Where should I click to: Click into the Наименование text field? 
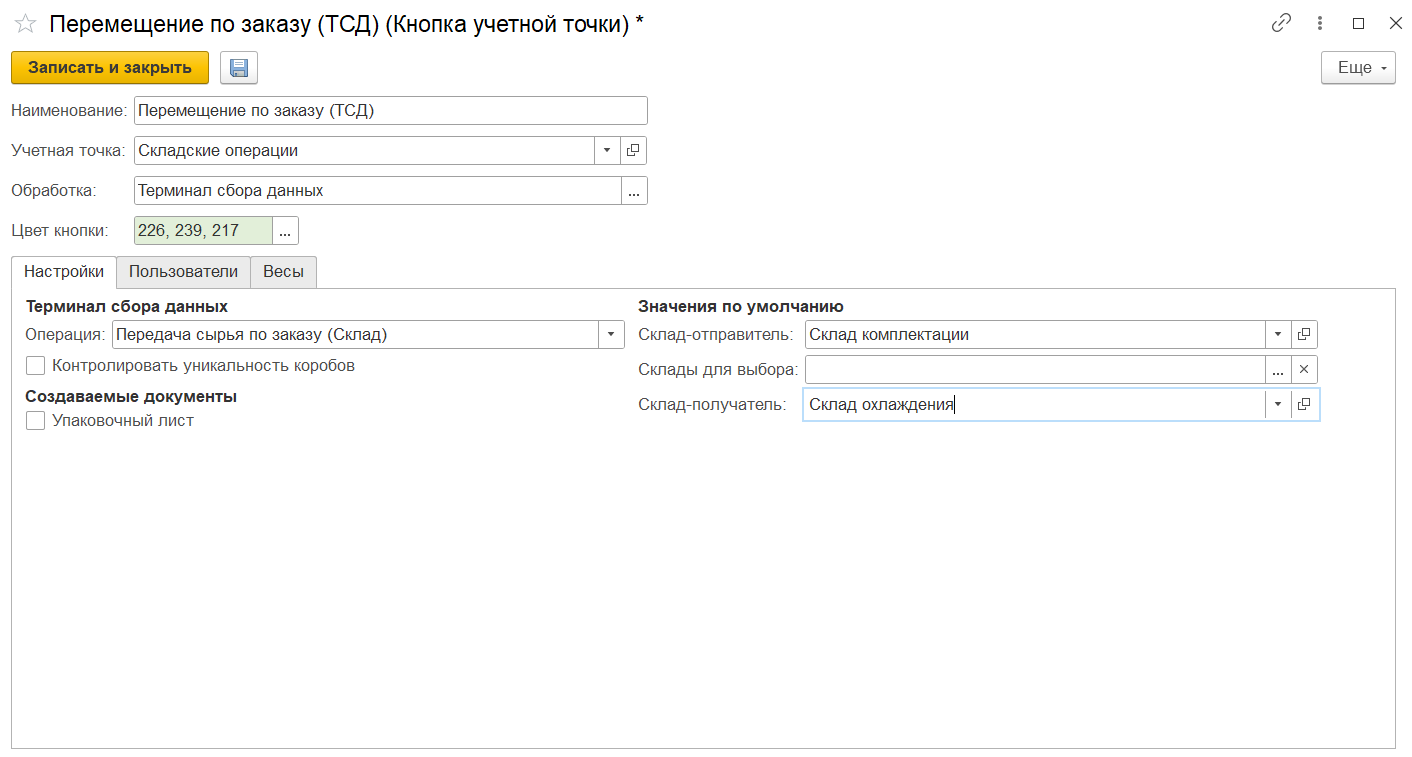tap(390, 111)
